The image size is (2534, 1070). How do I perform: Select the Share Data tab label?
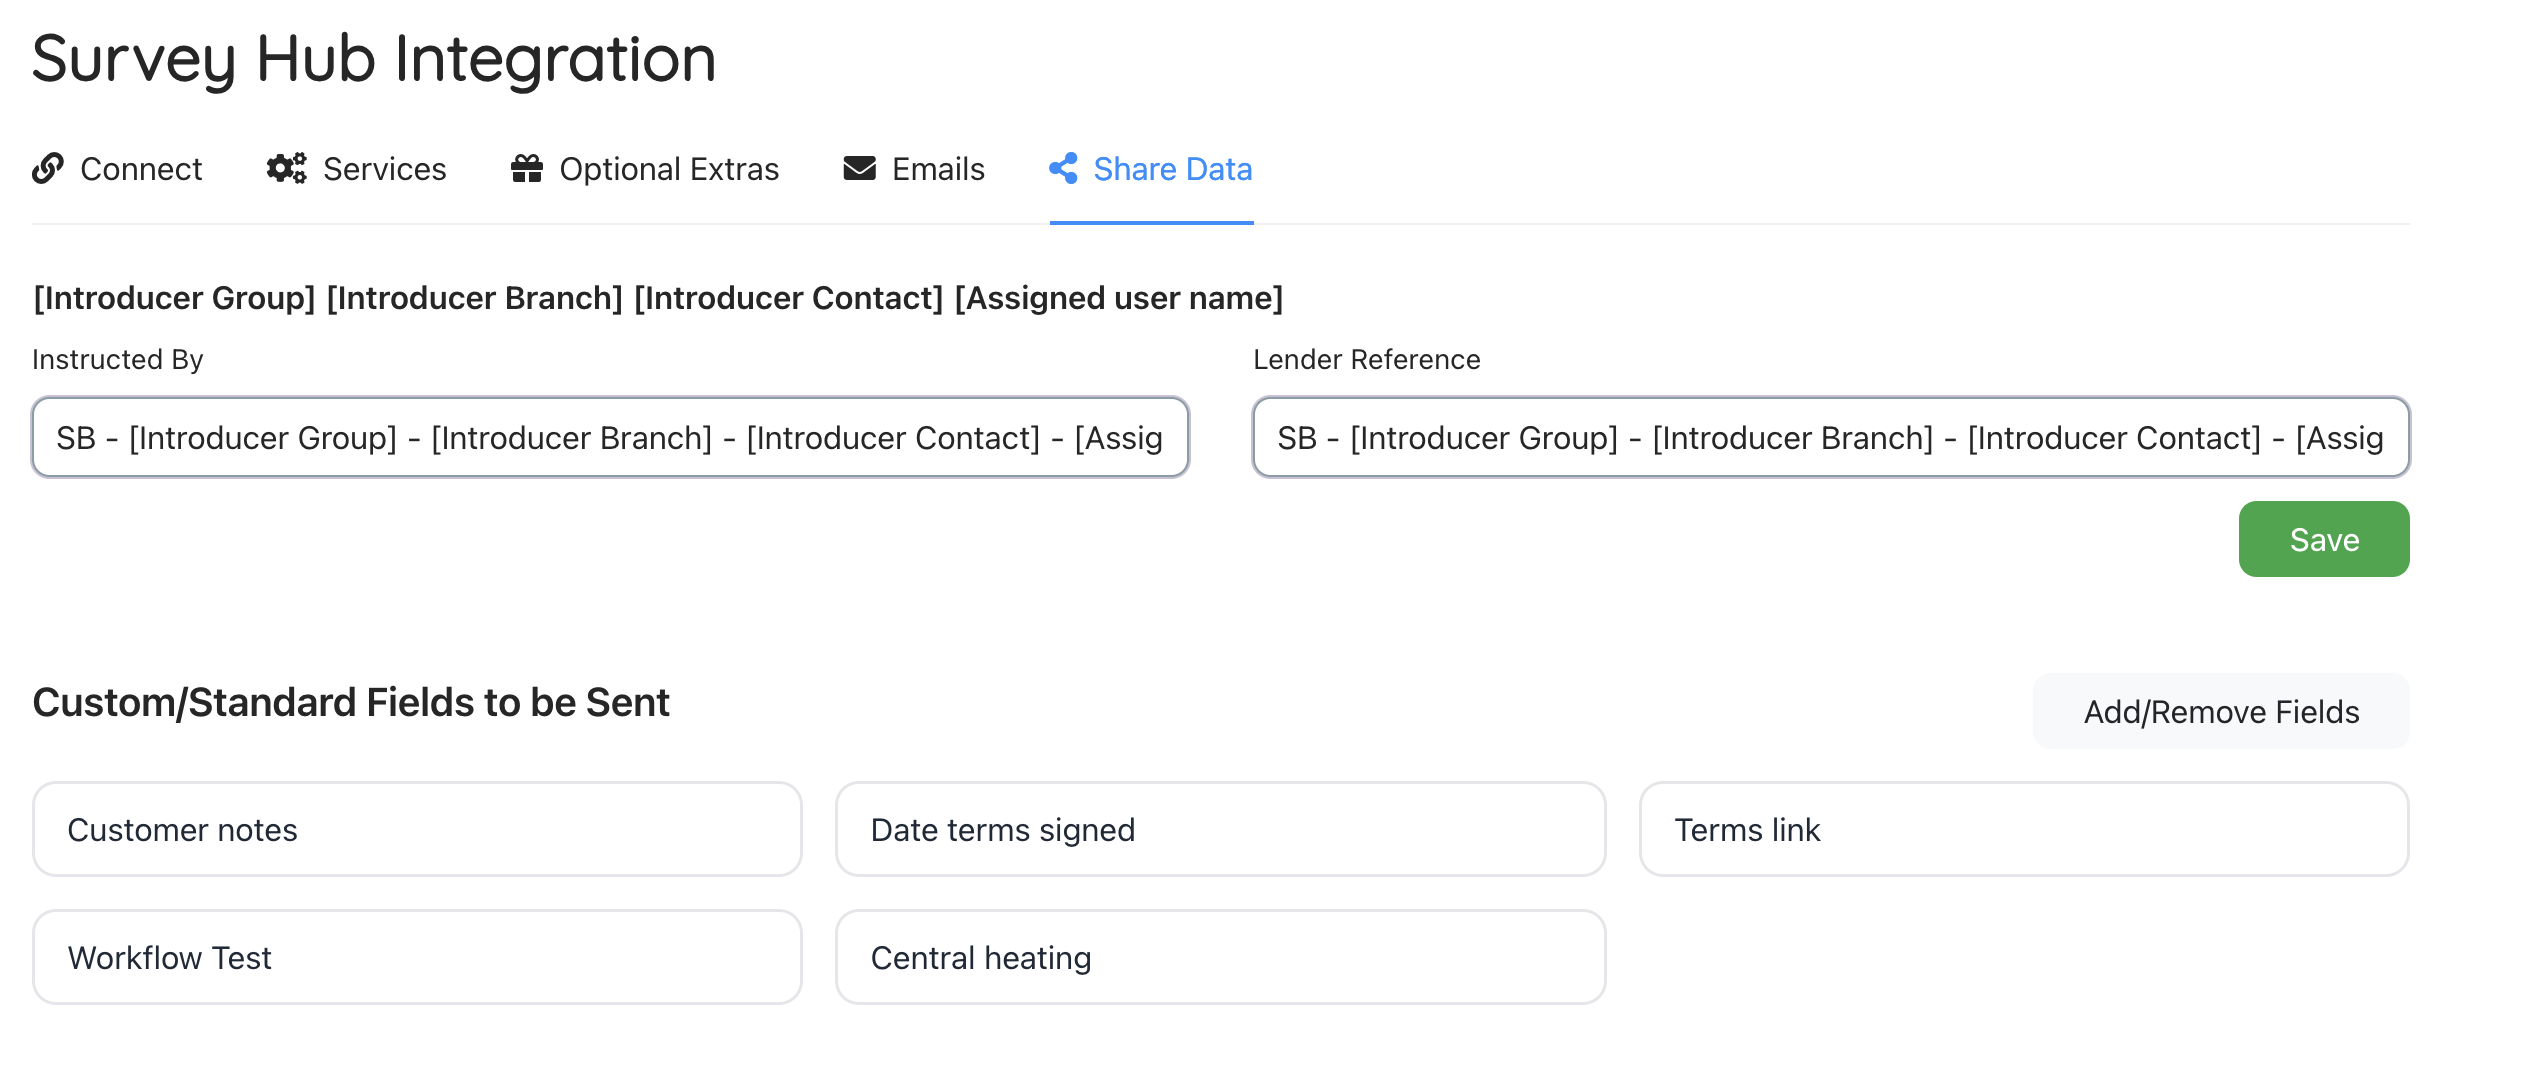1172,169
